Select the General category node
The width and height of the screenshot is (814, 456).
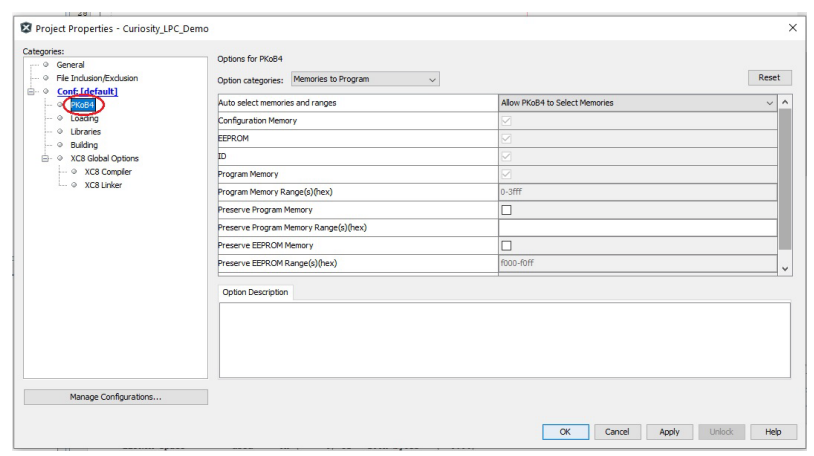pos(70,64)
